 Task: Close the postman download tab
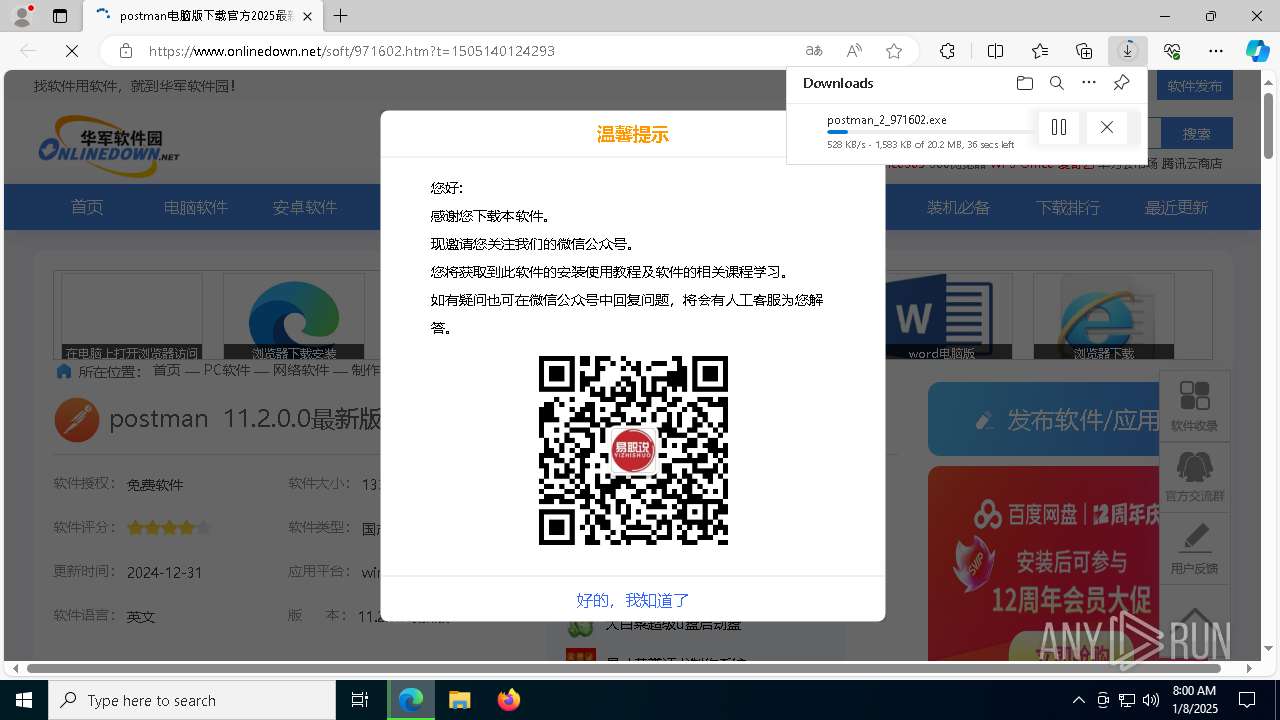[x=308, y=16]
